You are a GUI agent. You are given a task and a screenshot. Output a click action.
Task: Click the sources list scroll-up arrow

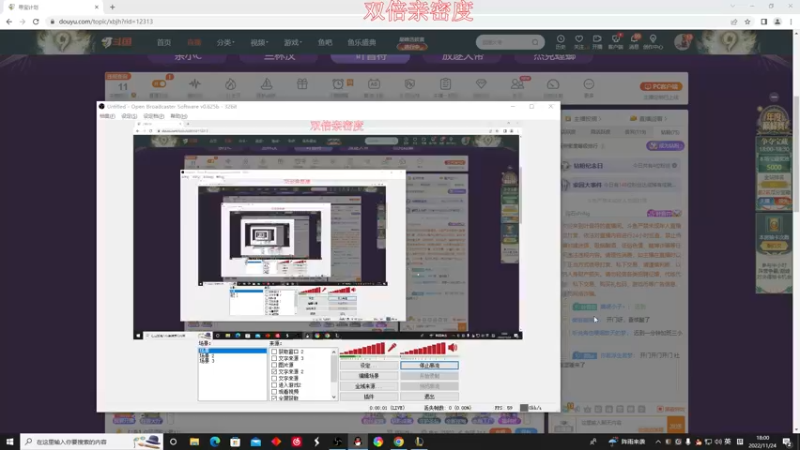tap(334, 352)
